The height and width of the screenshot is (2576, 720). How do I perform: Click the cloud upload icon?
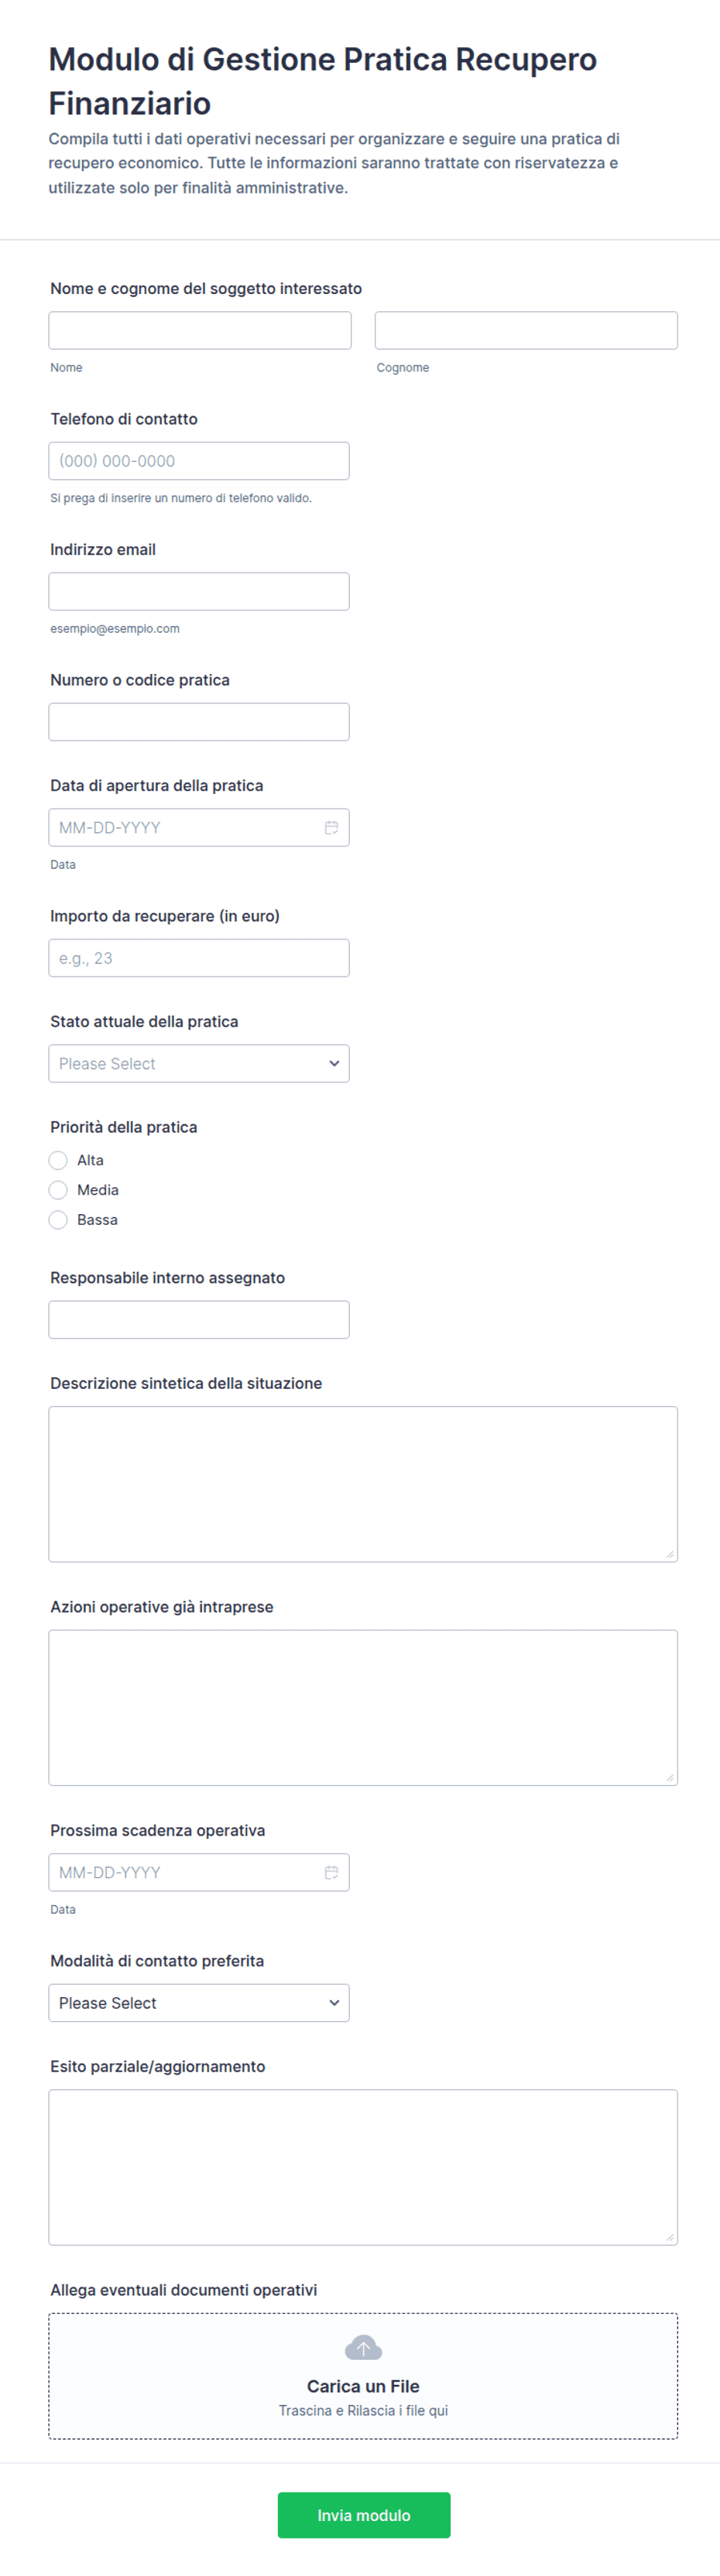point(363,2347)
